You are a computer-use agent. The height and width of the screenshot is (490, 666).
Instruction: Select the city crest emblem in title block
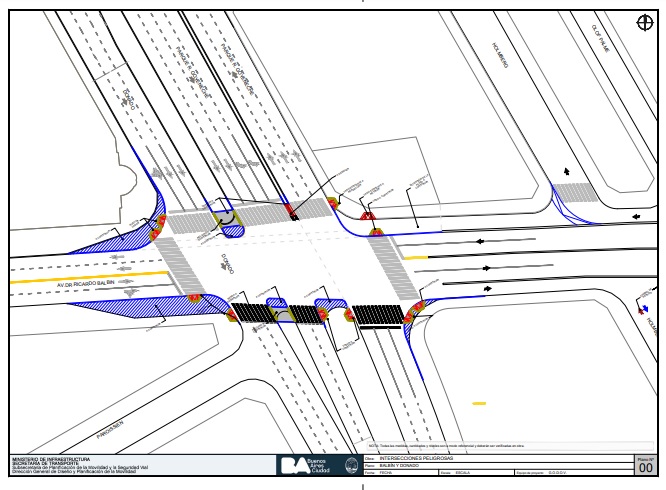(352, 466)
